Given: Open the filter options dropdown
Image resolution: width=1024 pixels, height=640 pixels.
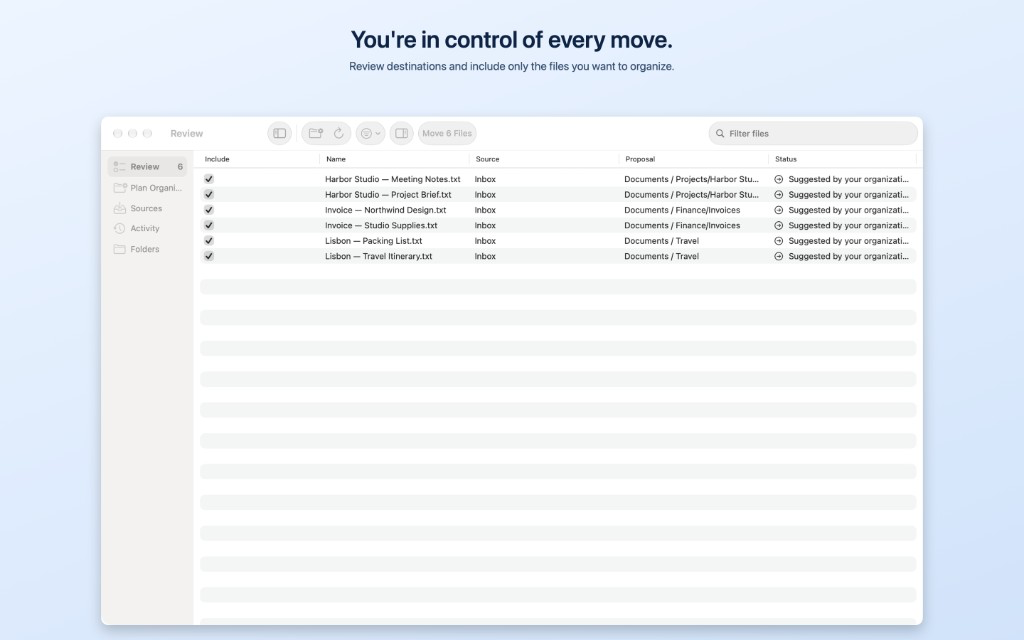Looking at the screenshot, I should (x=370, y=133).
